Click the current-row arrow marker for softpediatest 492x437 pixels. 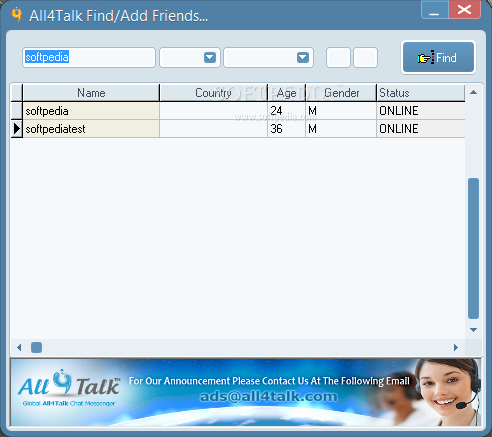click(17, 129)
